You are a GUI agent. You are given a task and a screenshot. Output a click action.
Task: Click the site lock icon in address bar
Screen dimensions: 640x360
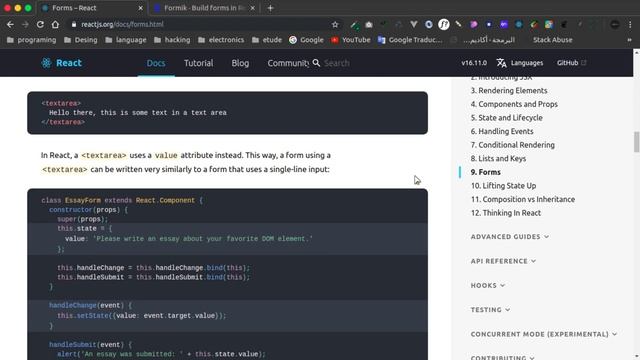74,24
